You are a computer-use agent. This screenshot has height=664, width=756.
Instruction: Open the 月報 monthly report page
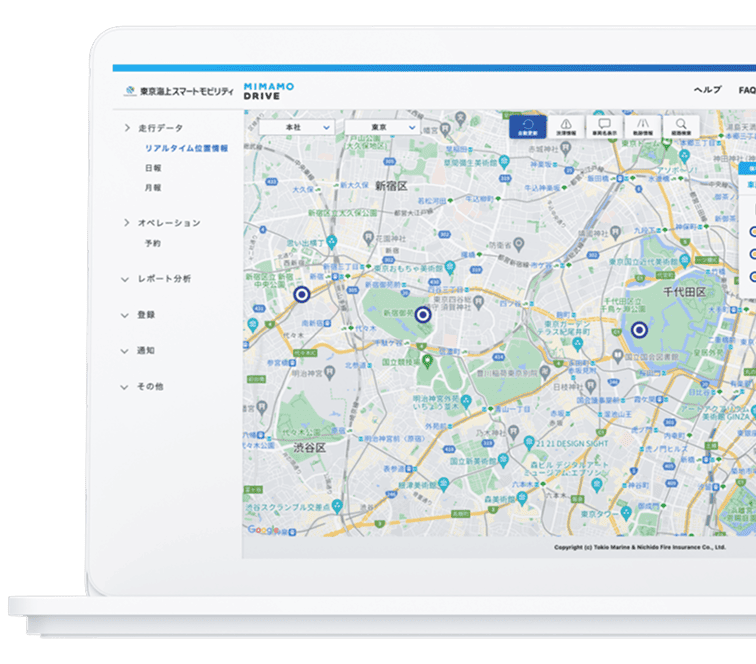[153, 188]
